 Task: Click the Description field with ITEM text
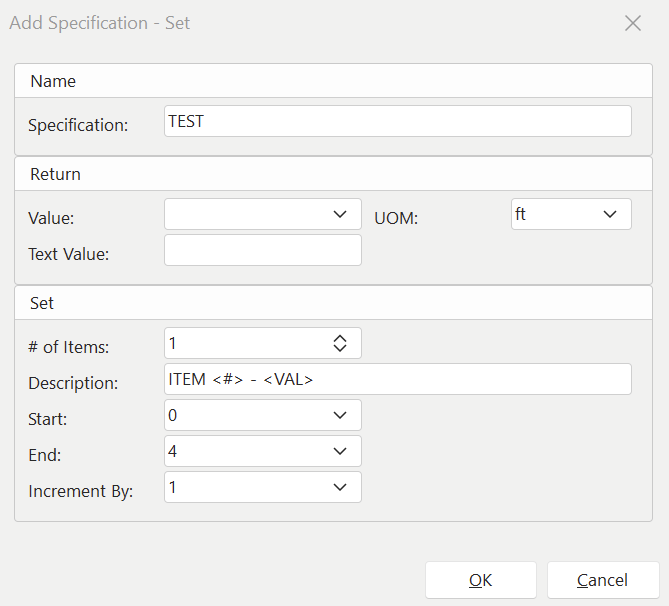(397, 379)
